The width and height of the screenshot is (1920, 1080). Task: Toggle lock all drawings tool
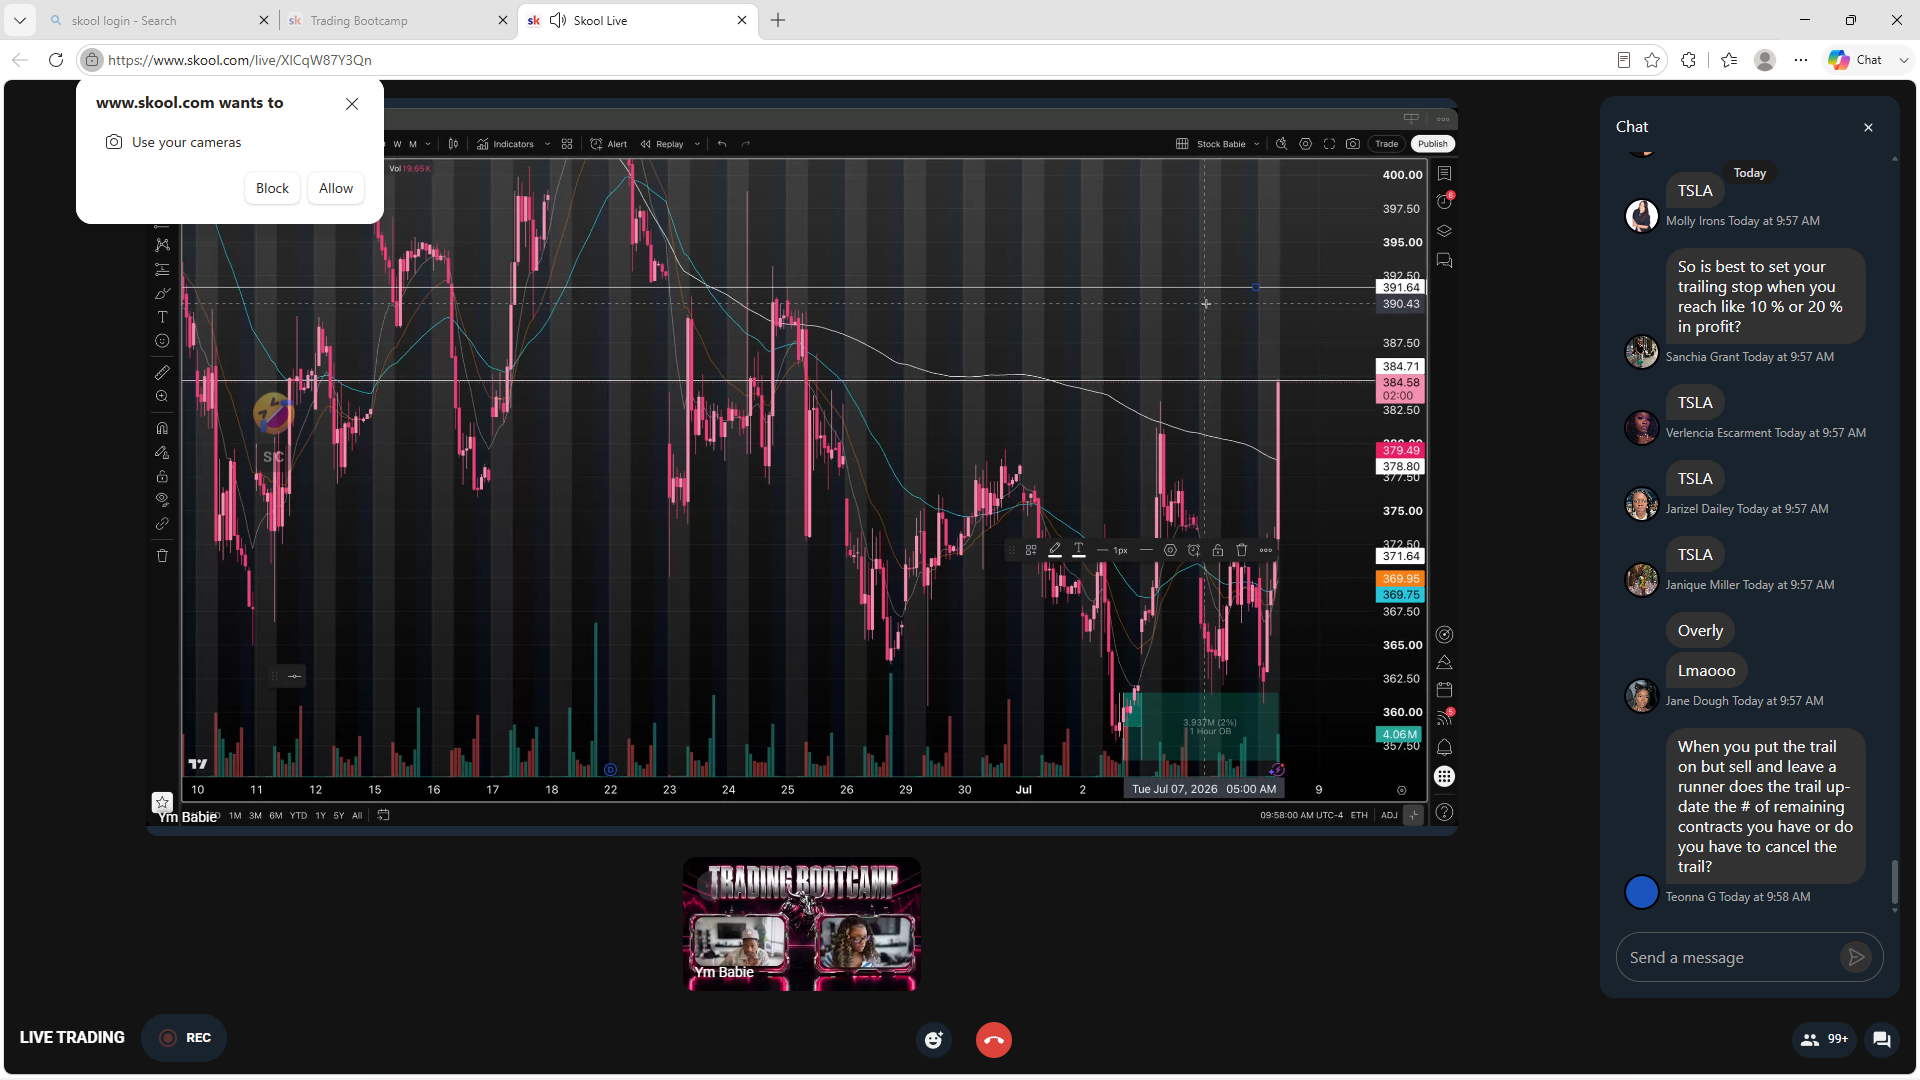coord(162,476)
